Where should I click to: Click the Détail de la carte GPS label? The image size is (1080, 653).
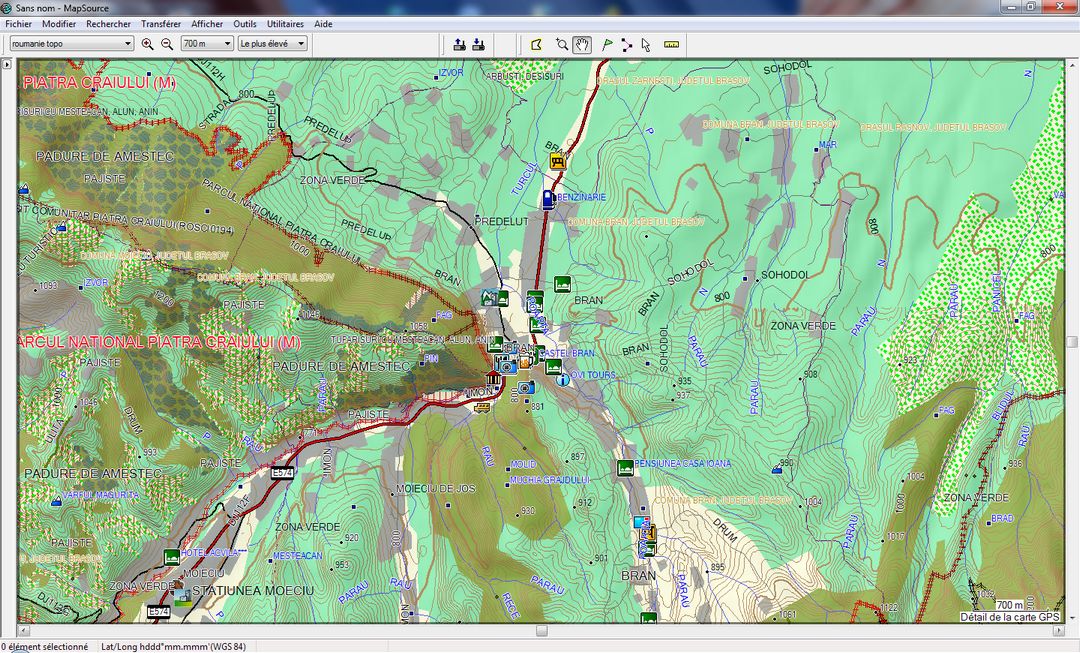click(1010, 617)
